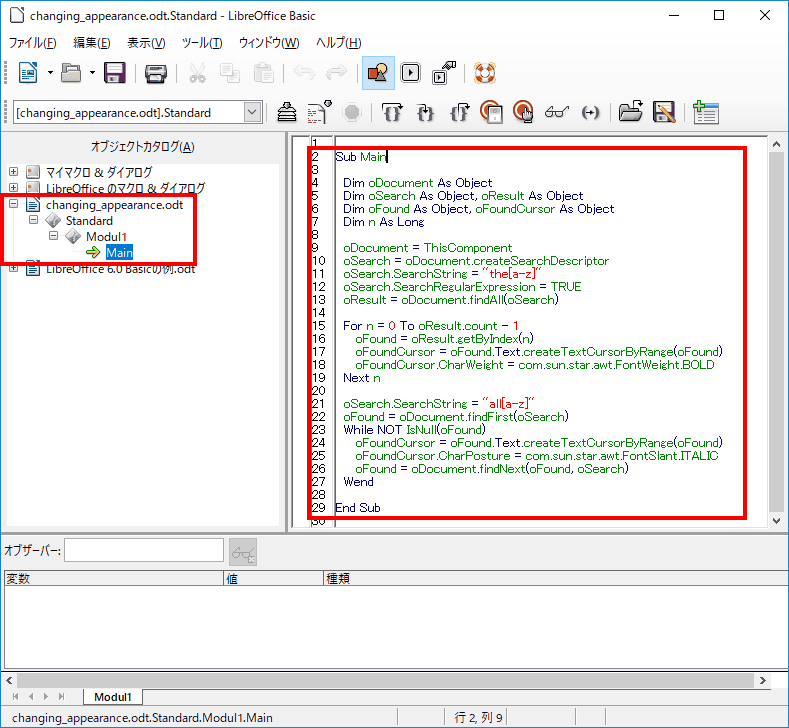
Task: Open the 表示(V) menu
Action: (146, 43)
